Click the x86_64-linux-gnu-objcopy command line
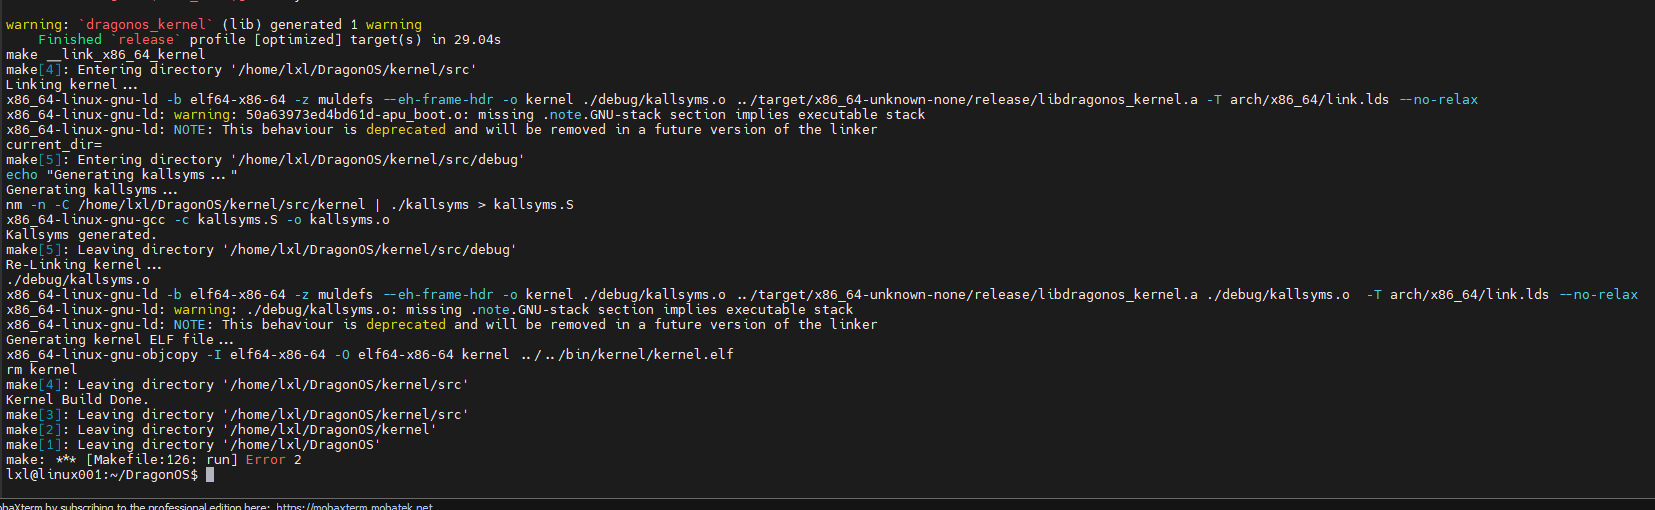The width and height of the screenshot is (1655, 510). coord(369,355)
